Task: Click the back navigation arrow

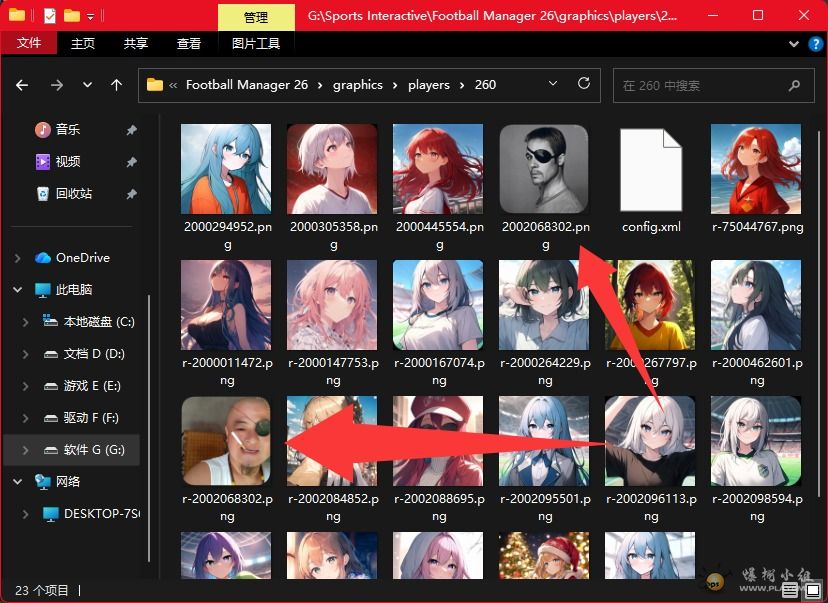Action: 21,85
